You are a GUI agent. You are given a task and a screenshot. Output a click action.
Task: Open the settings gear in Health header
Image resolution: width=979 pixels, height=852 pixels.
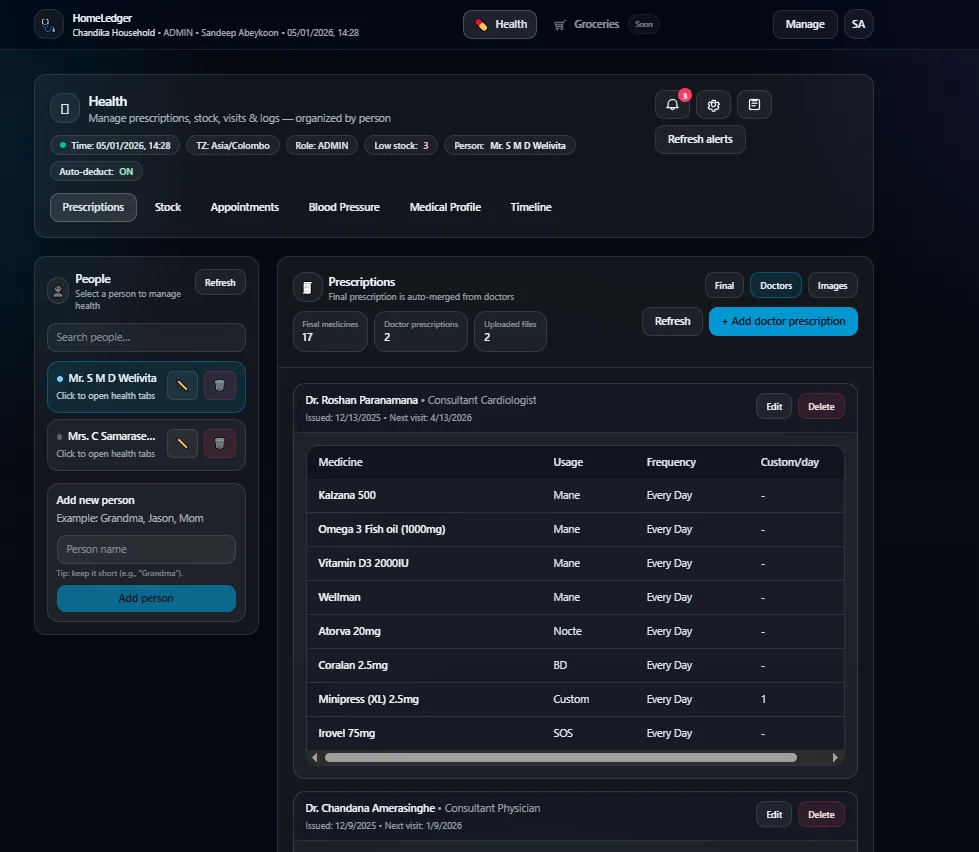[713, 105]
